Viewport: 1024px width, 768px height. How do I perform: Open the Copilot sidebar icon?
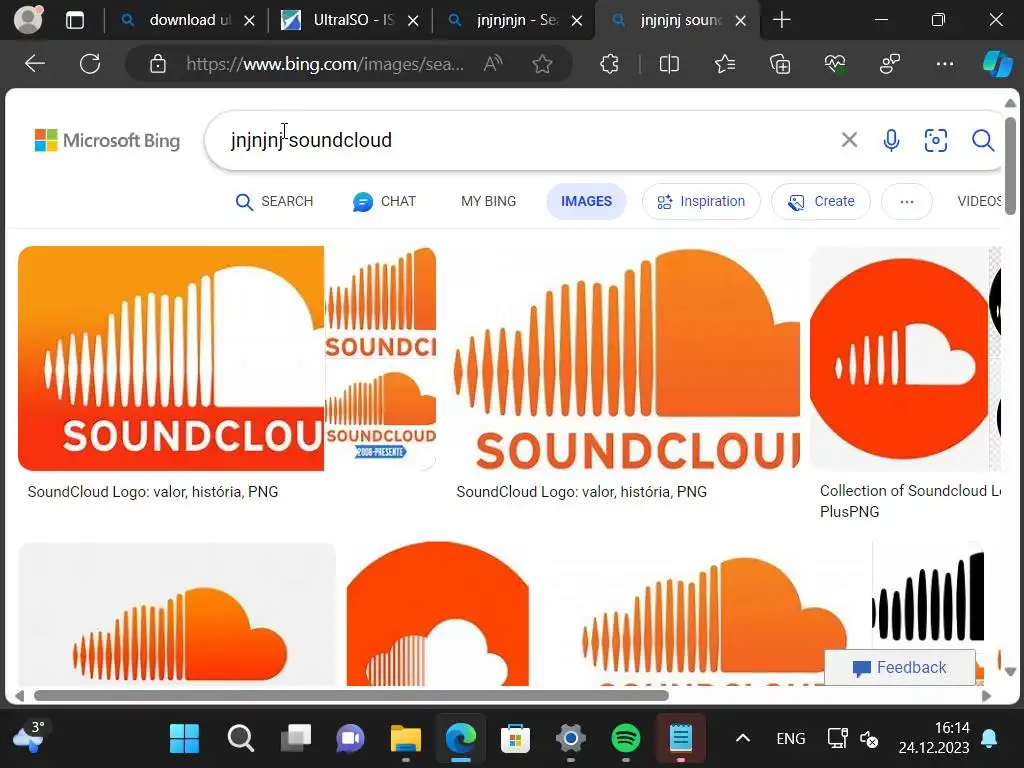997,64
